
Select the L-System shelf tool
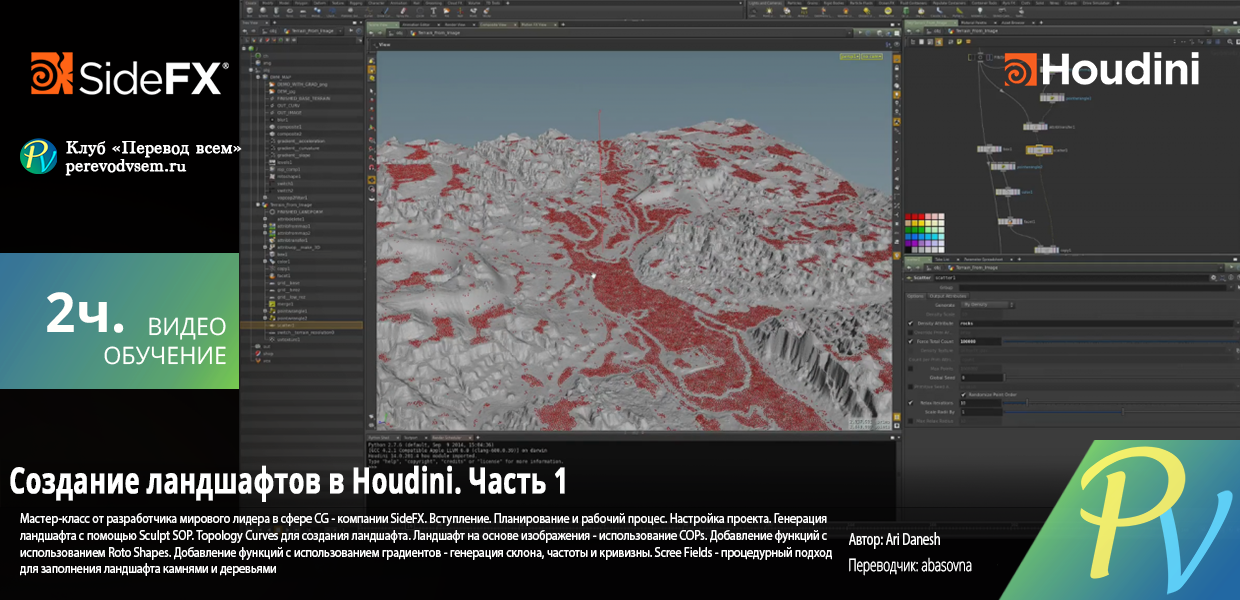point(331,11)
